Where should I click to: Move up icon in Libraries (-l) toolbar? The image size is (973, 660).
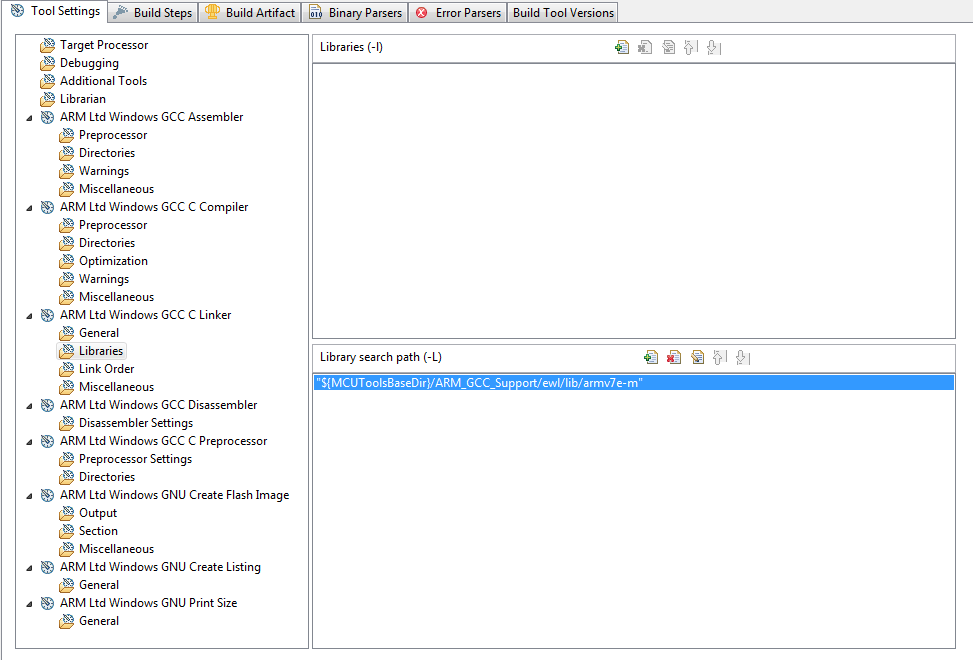pyautogui.click(x=690, y=47)
